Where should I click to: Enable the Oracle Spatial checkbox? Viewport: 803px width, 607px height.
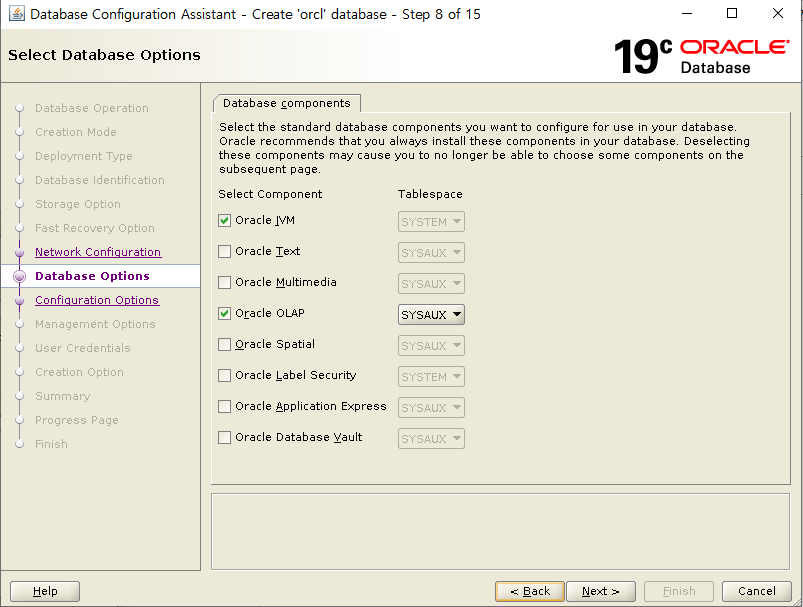click(224, 345)
